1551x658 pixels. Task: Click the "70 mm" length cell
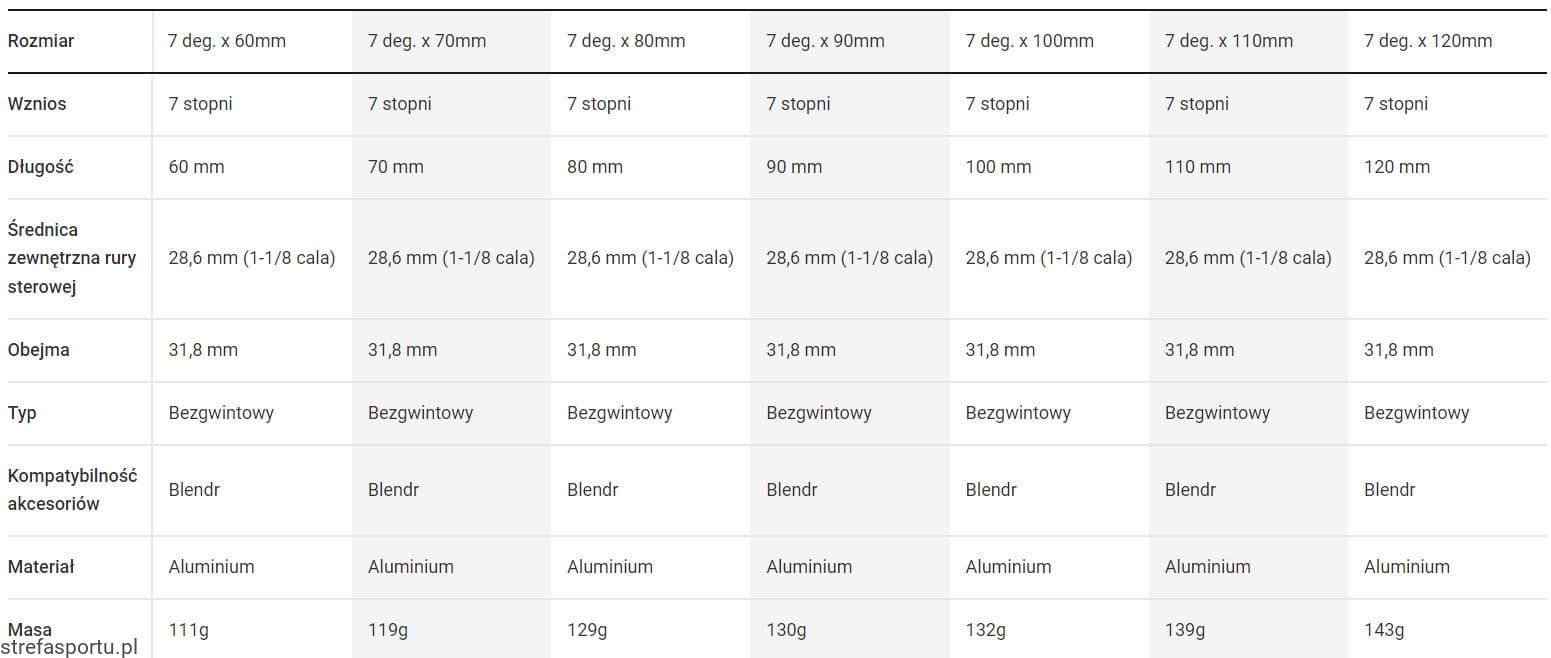(396, 167)
